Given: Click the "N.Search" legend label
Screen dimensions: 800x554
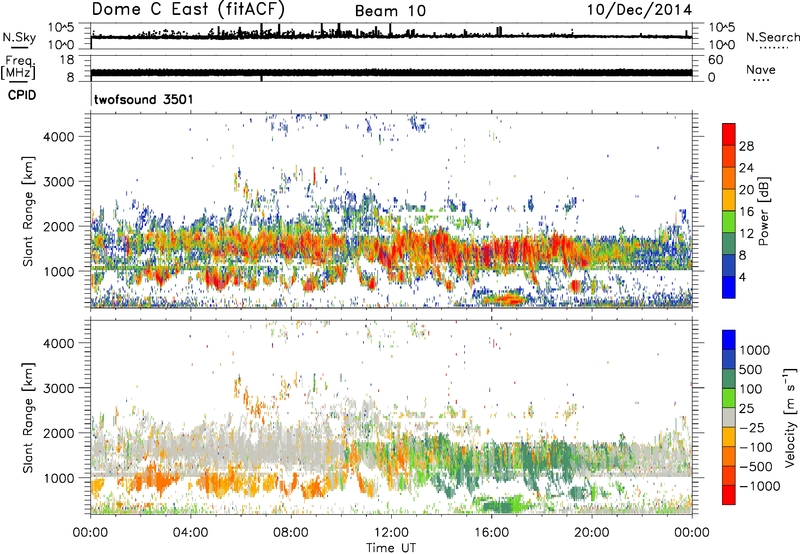Looking at the screenshot, I should (x=772, y=37).
